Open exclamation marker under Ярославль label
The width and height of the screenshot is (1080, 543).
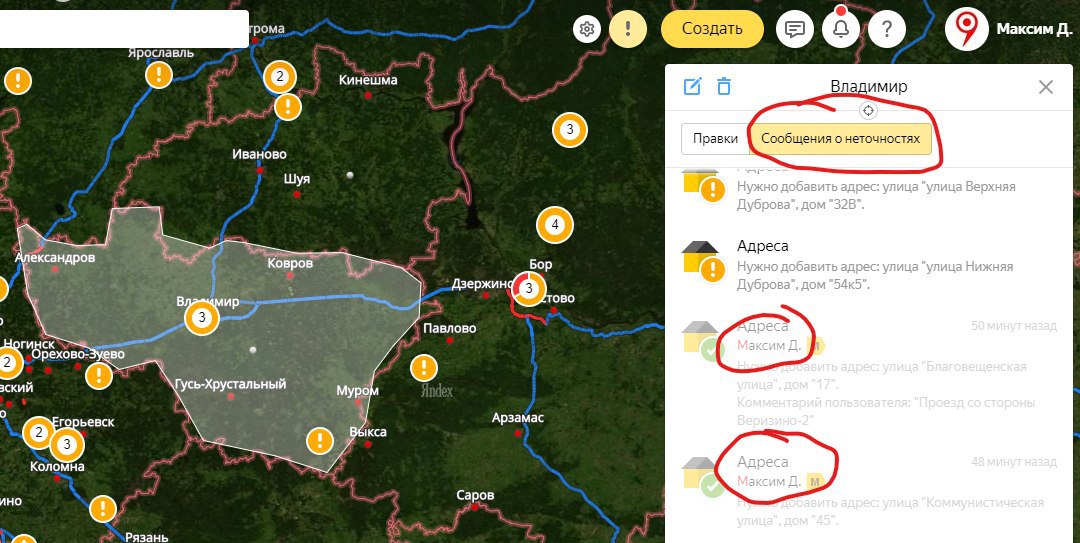click(159, 74)
